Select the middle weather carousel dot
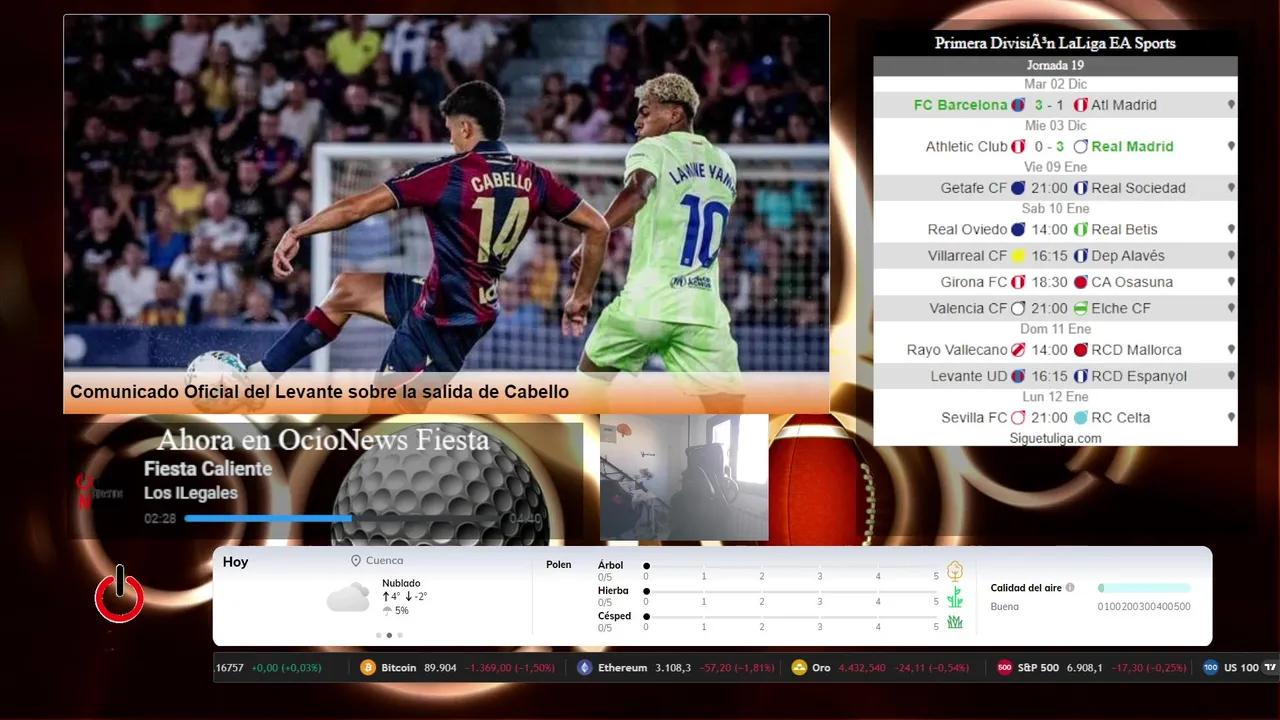Viewport: 1280px width, 720px height. click(389, 635)
